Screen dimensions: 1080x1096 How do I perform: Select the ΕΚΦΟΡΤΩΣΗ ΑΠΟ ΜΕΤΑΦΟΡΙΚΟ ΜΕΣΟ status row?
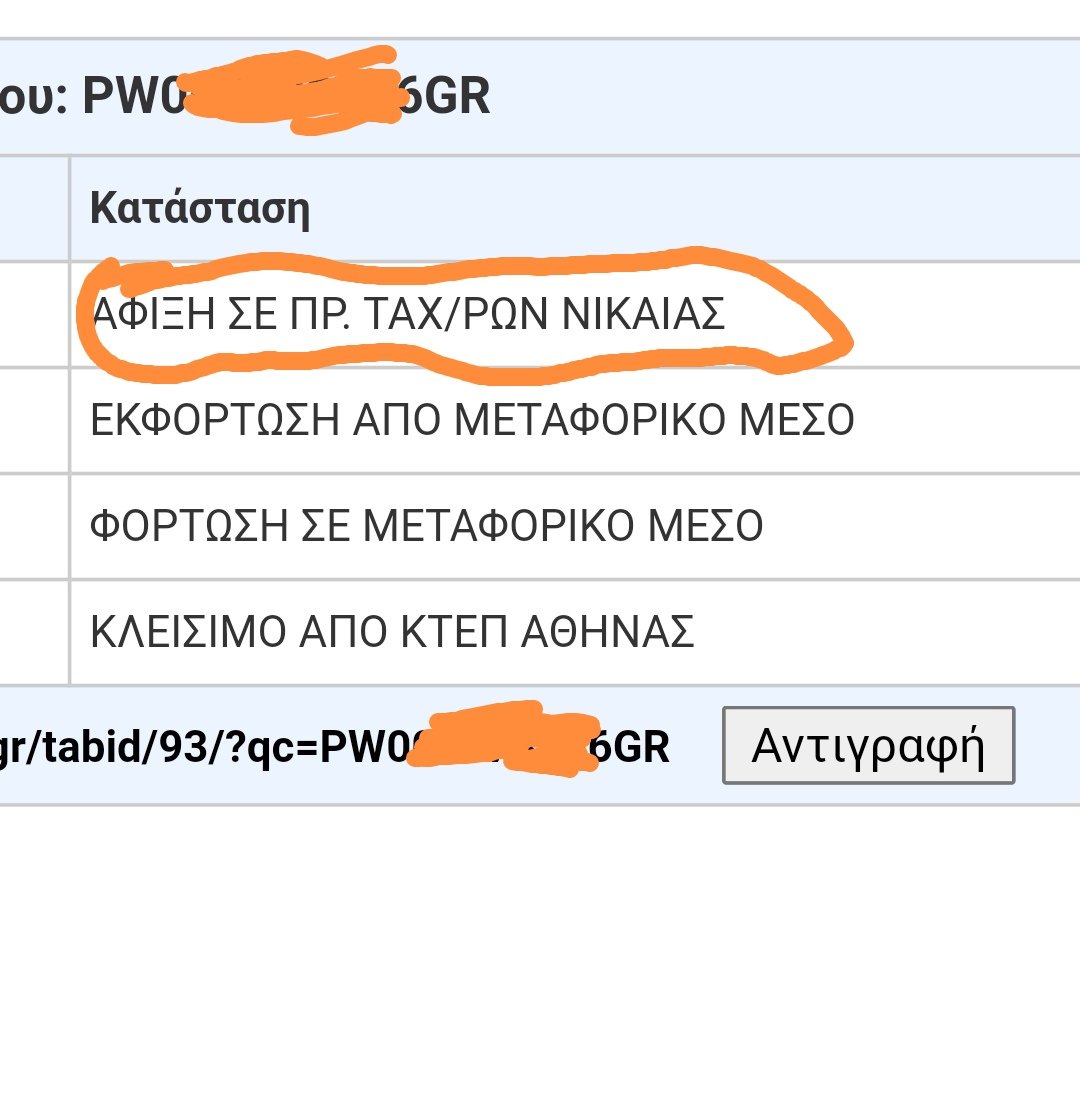point(575,420)
